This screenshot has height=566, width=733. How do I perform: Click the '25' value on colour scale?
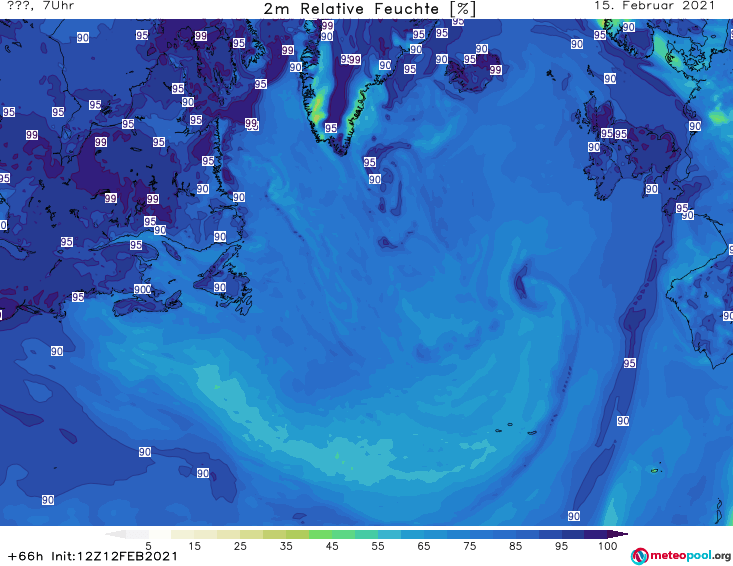point(240,546)
